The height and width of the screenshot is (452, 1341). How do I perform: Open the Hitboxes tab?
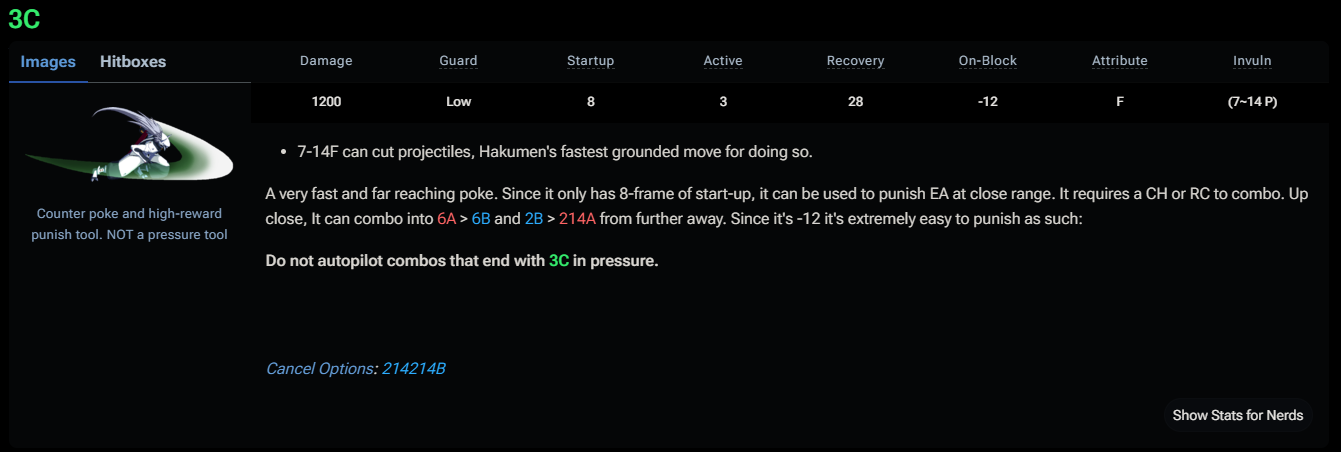133,62
